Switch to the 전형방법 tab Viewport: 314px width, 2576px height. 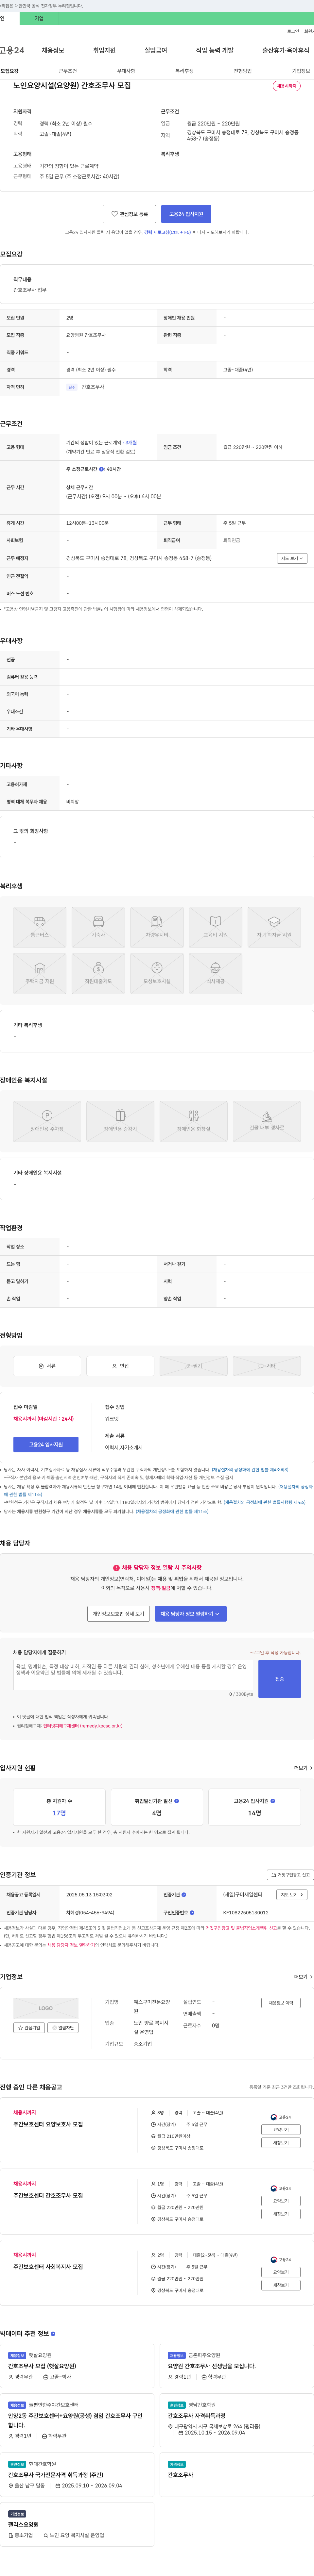click(x=243, y=71)
